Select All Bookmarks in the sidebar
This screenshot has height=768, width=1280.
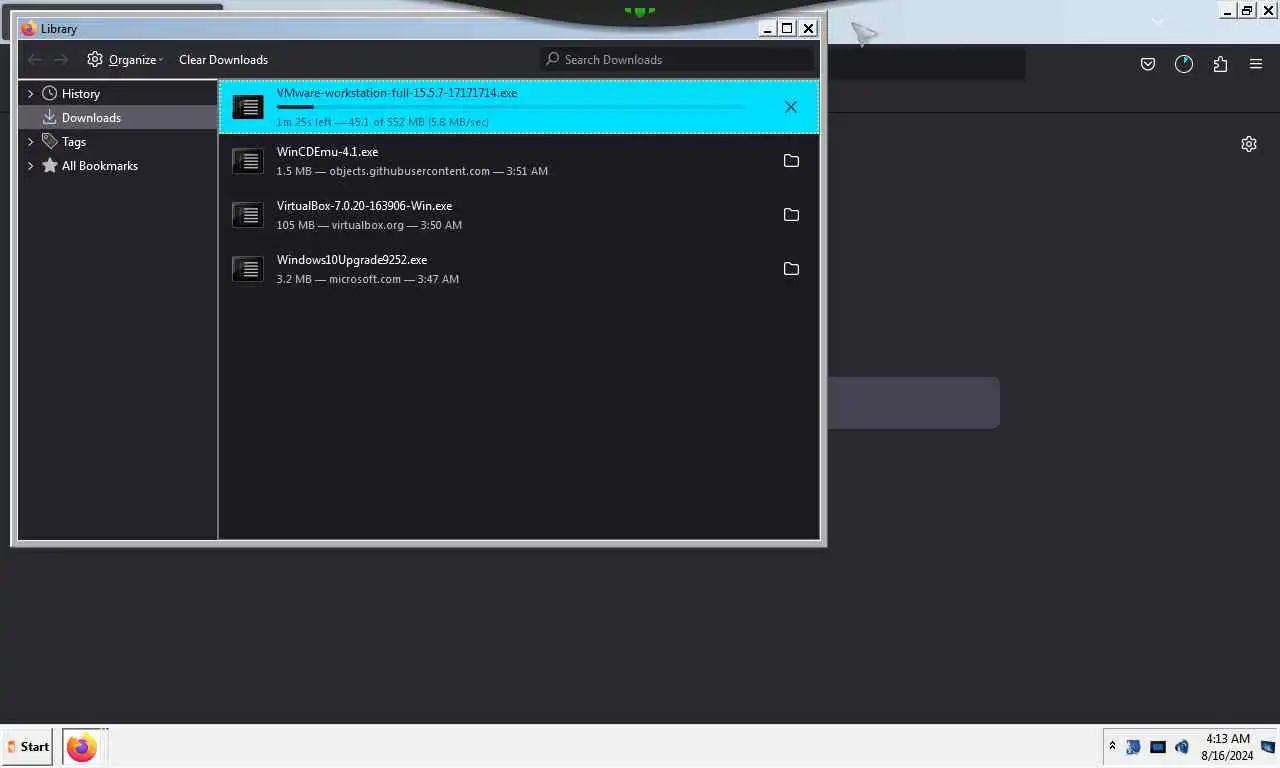coord(100,166)
